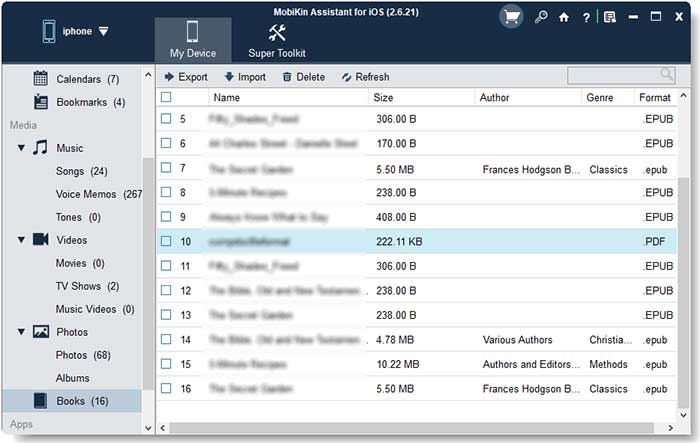
Task: Open Songs (24) in sidebar
Action: pyautogui.click(x=82, y=171)
